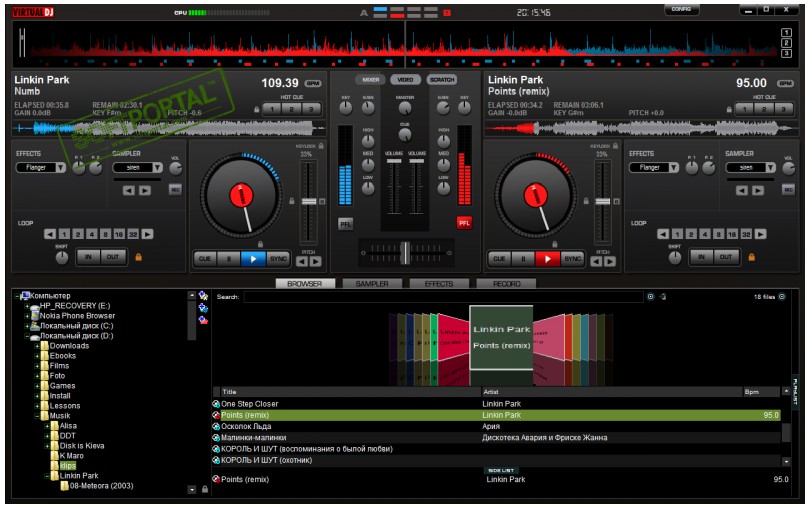Open the EFFECTS tab
Screen dimensions: 810x509
pos(438,284)
